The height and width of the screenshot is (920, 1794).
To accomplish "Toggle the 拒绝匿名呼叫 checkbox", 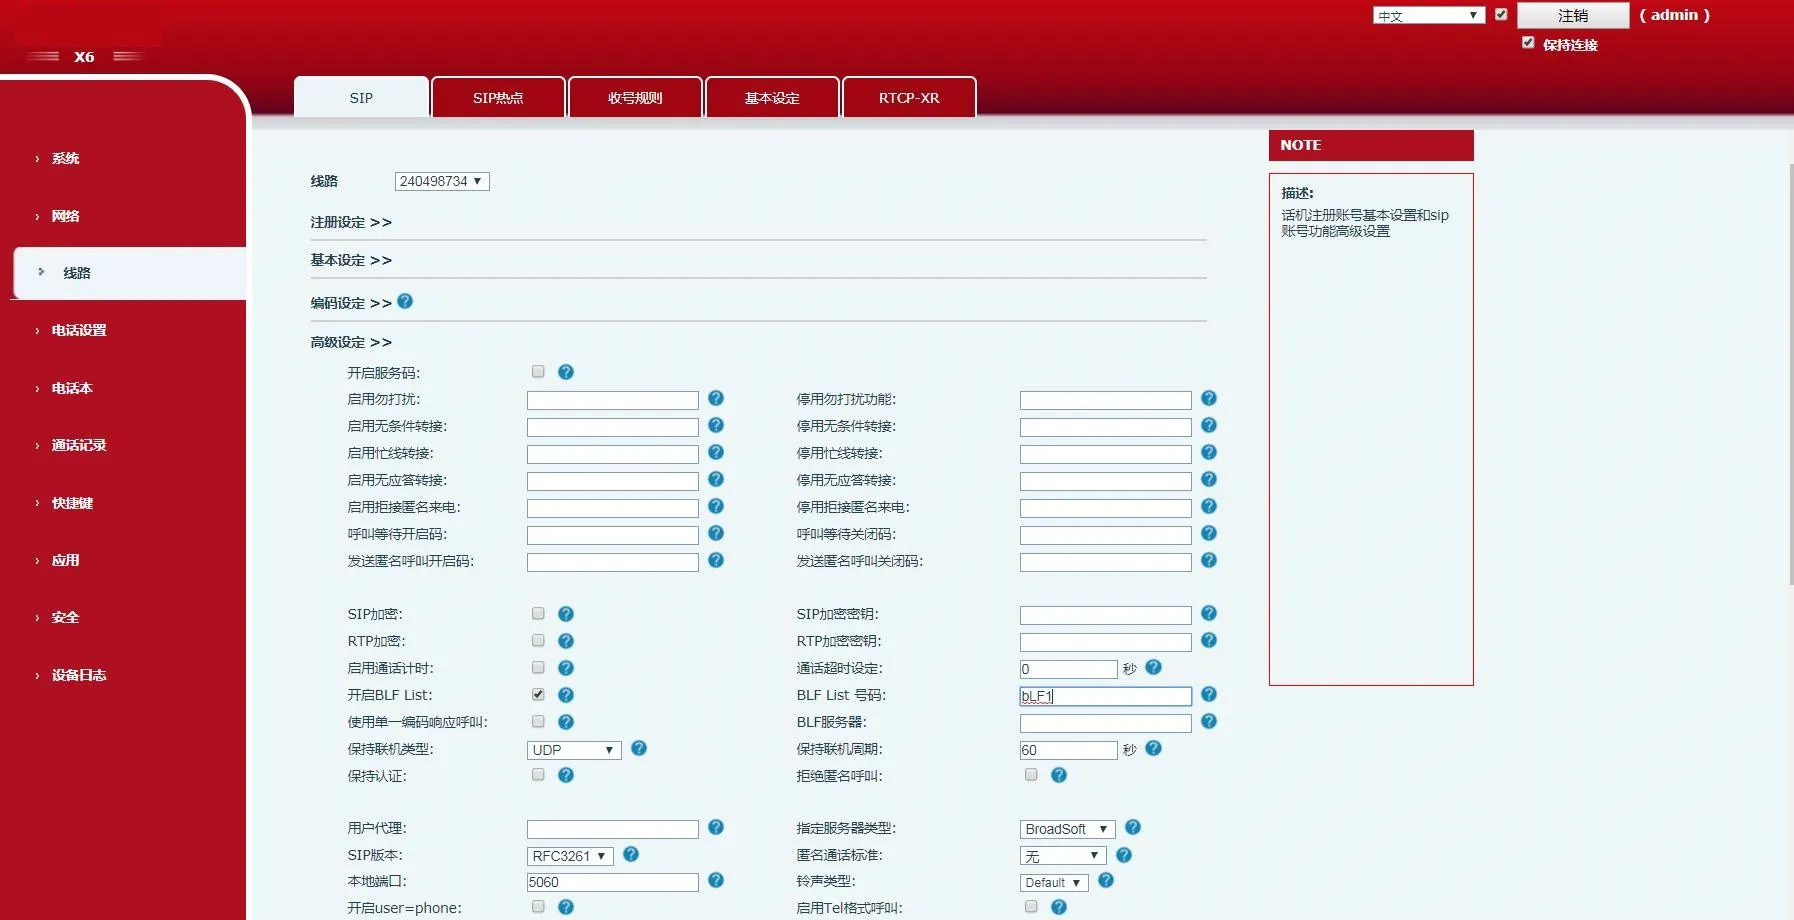I will (x=1031, y=774).
